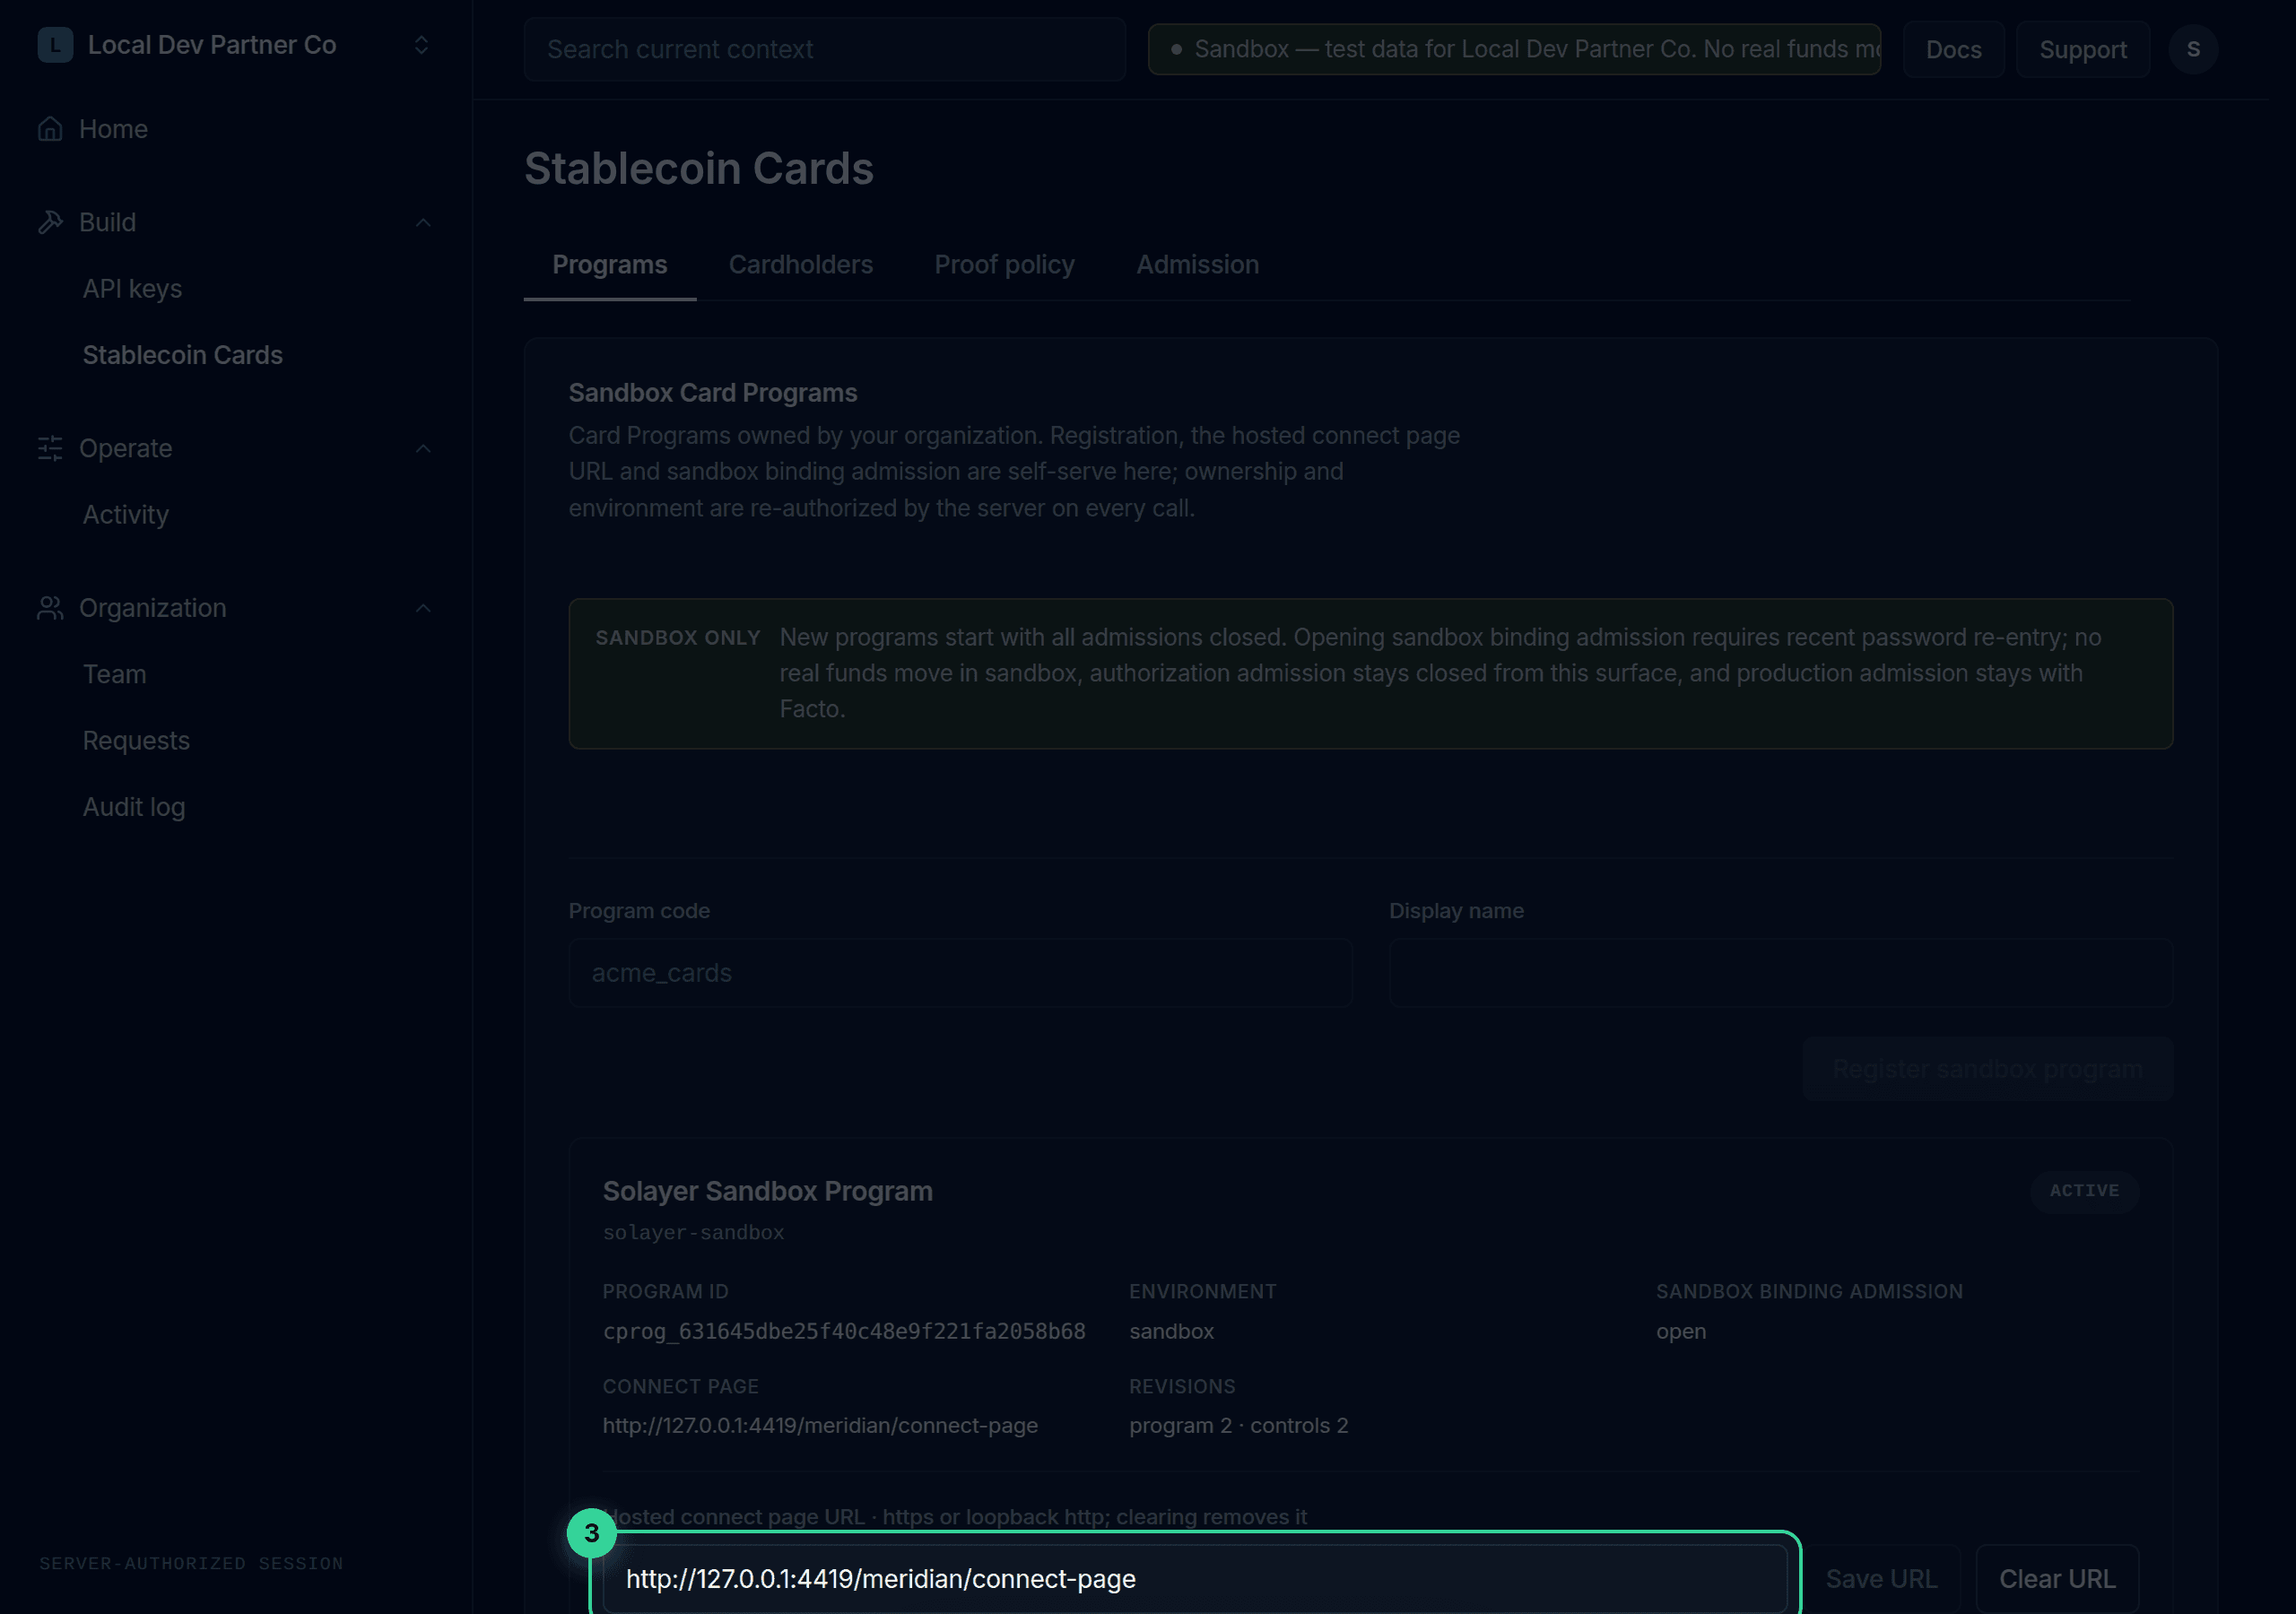Click the Clear URL button
Viewport: 2296px width, 1614px height.
pos(2057,1579)
